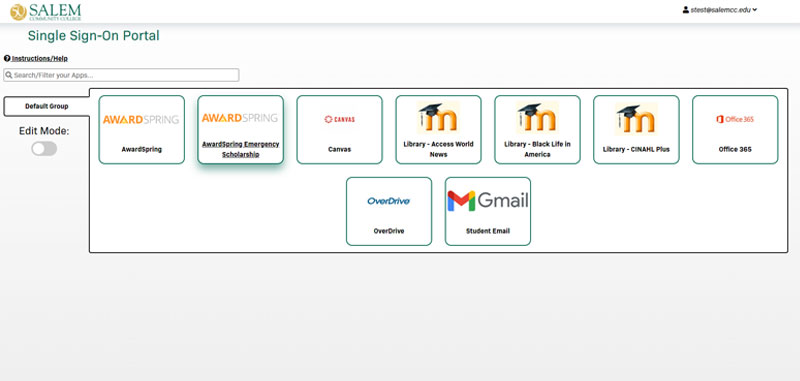
Task: Open the Gmail Student Email icon
Action: 488,200
